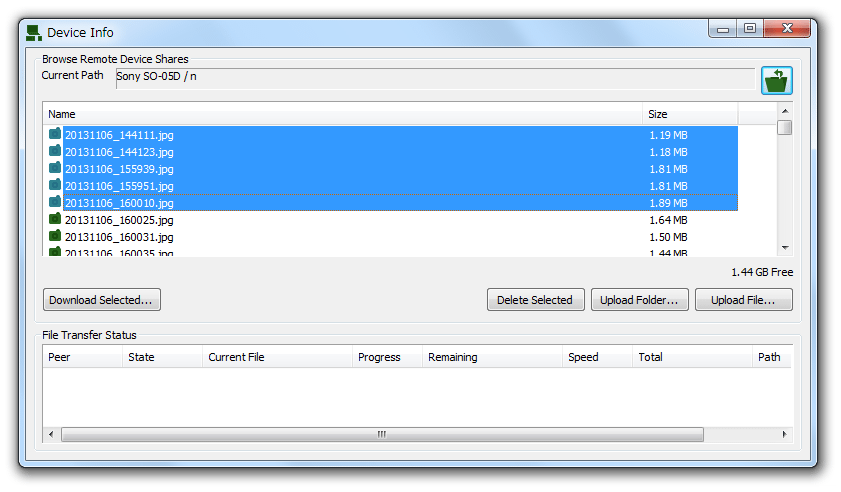The width and height of the screenshot is (841, 492).
Task: Sort files by the Size column header
Action: point(690,114)
